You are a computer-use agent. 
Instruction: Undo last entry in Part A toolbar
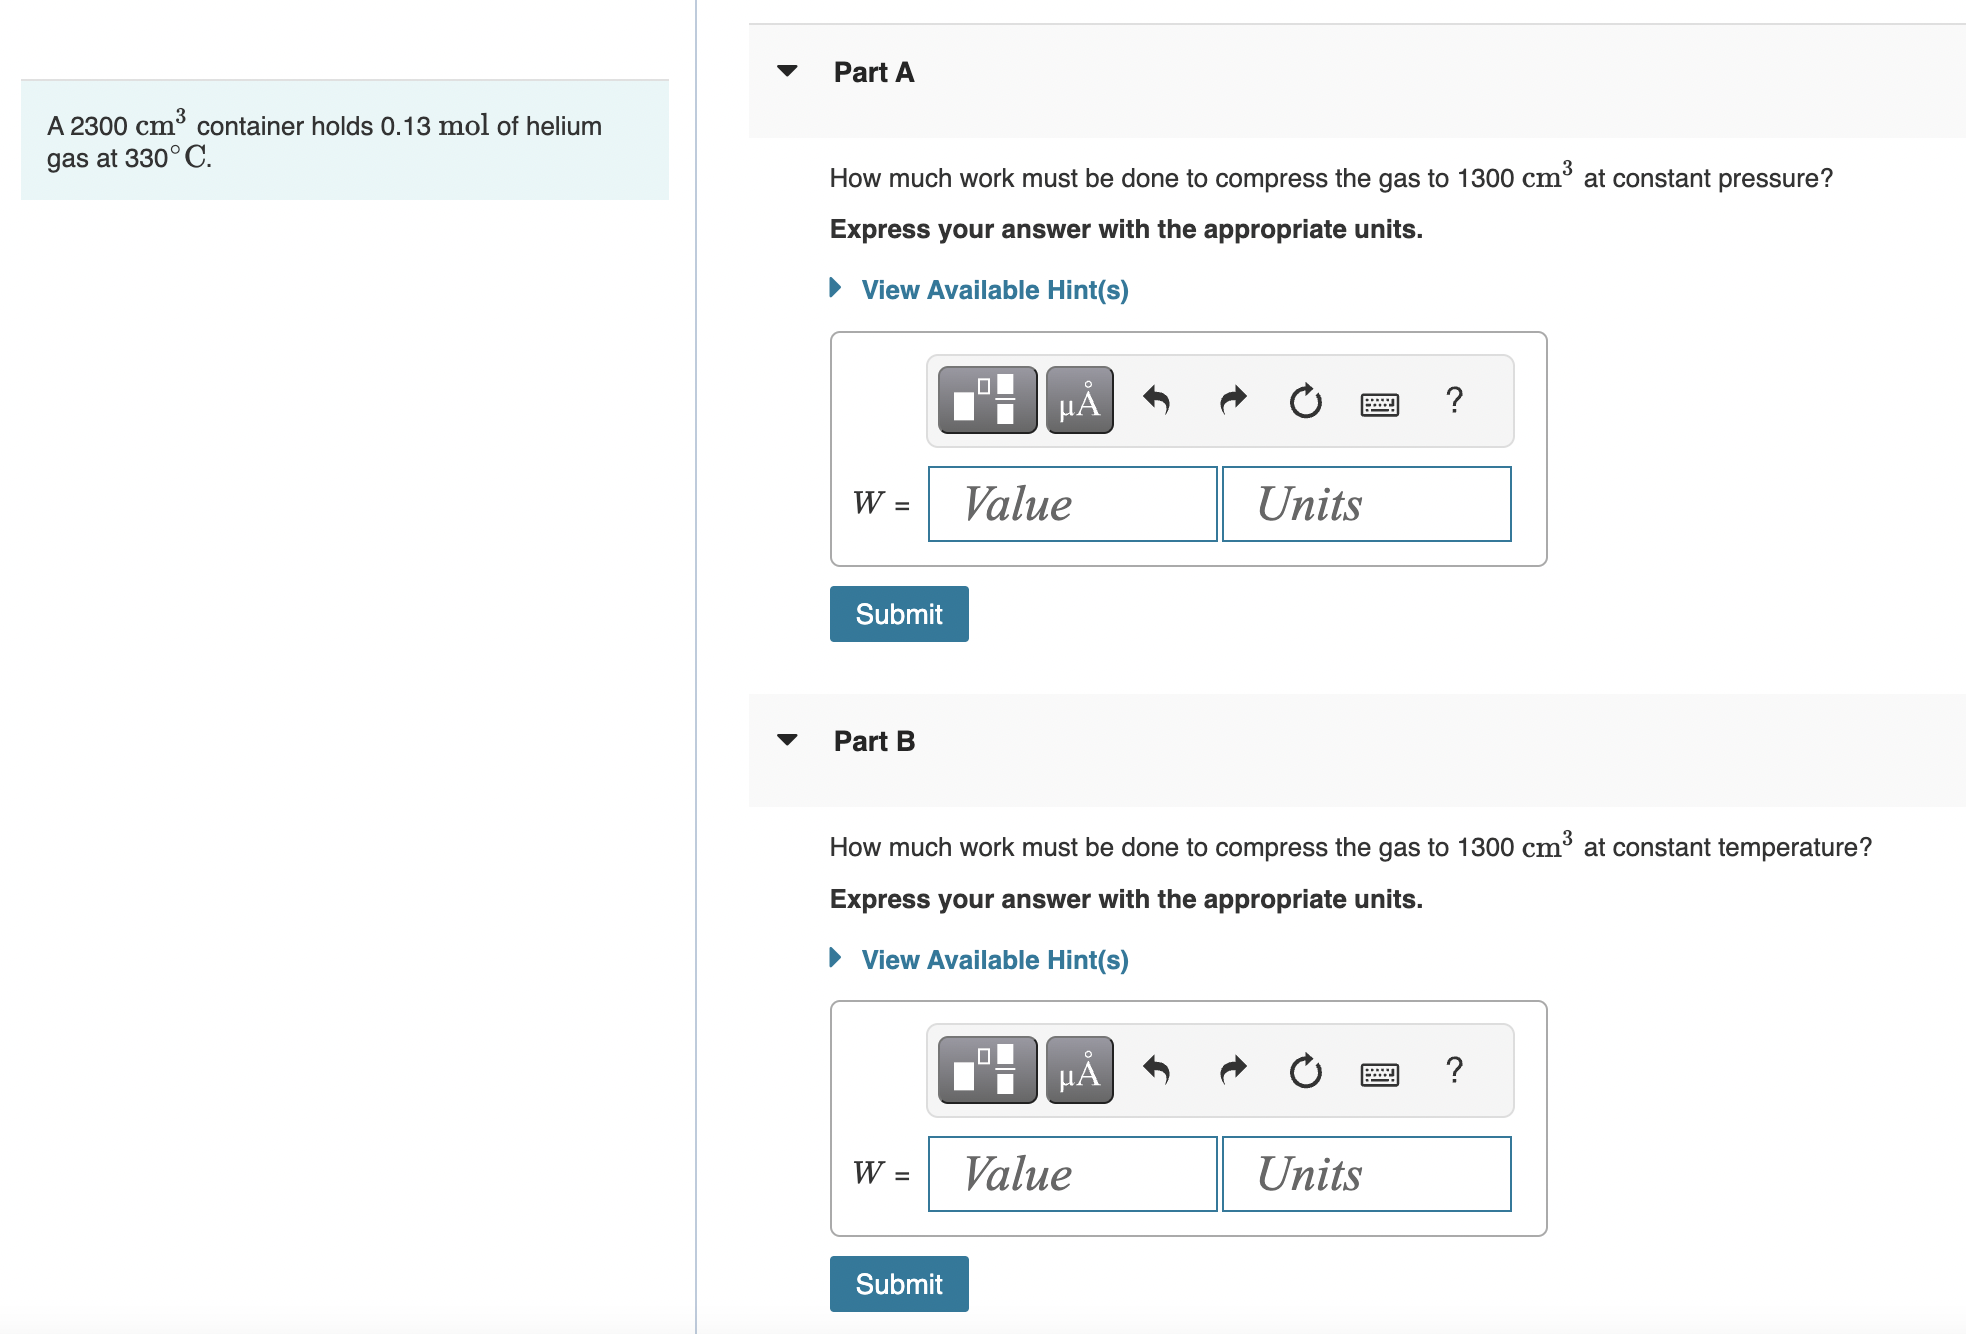pyautogui.click(x=1156, y=401)
